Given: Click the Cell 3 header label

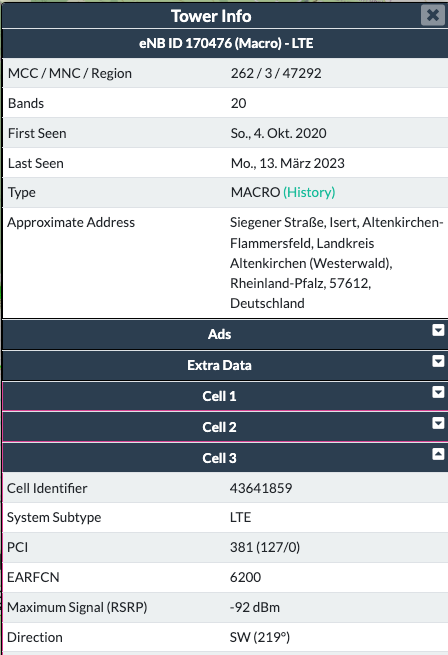Looking at the screenshot, I should click(x=219, y=458).
